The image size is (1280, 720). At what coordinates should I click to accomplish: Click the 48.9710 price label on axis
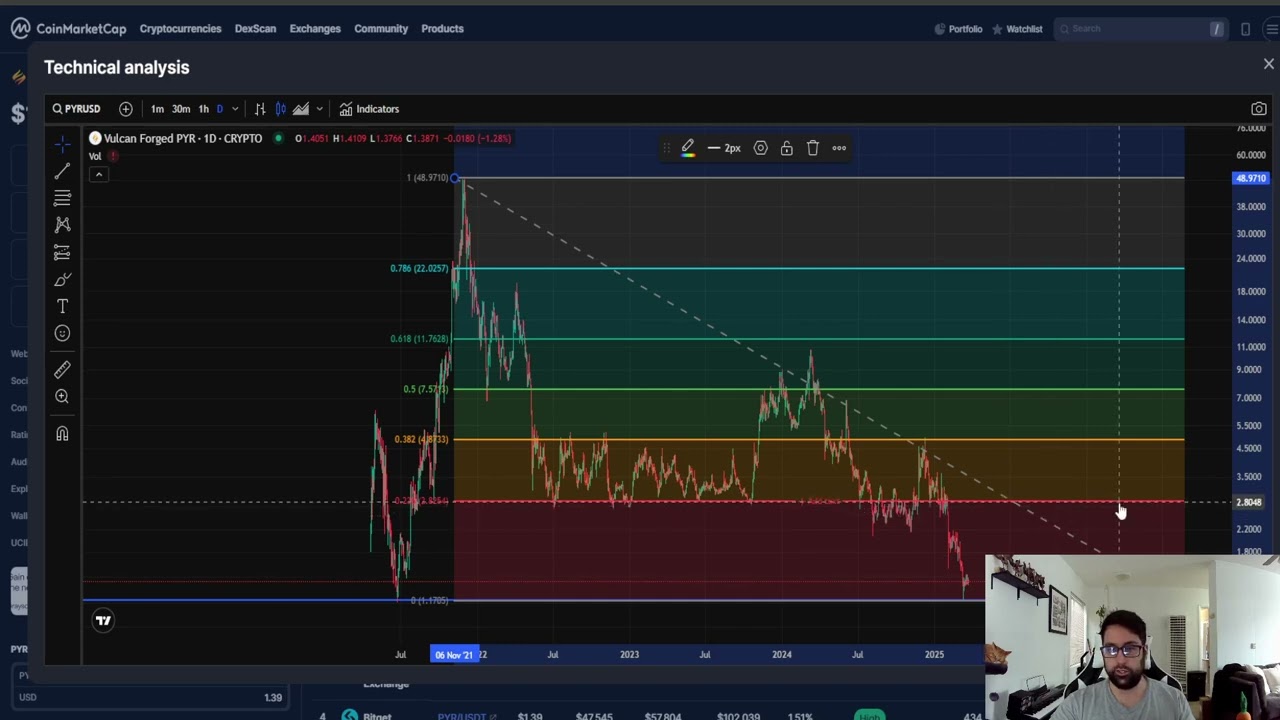point(1251,178)
